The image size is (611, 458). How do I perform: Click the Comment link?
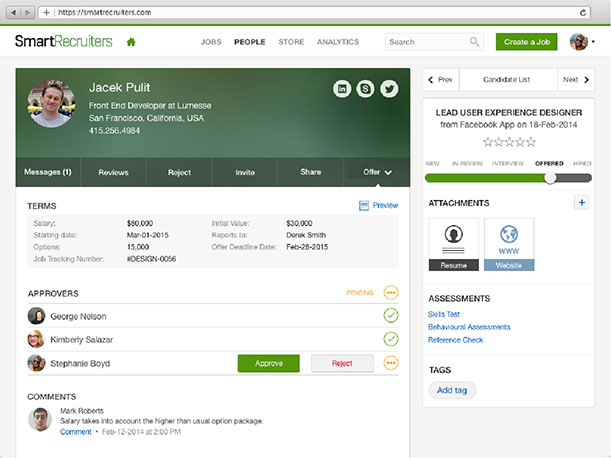pyautogui.click(x=76, y=432)
